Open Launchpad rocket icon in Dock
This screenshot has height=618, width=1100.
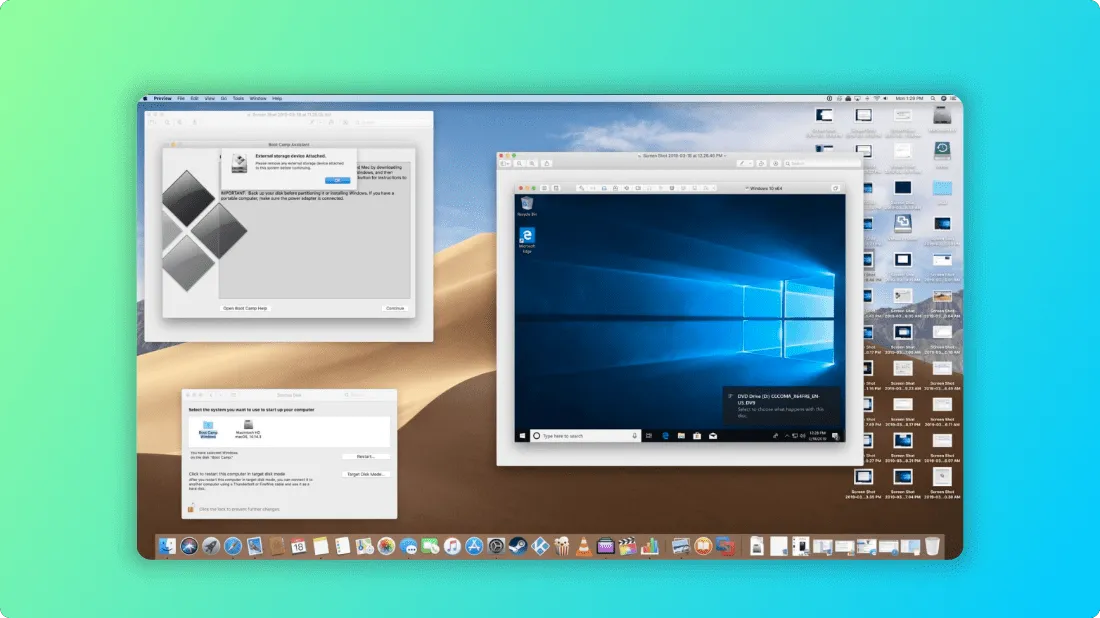pos(210,546)
